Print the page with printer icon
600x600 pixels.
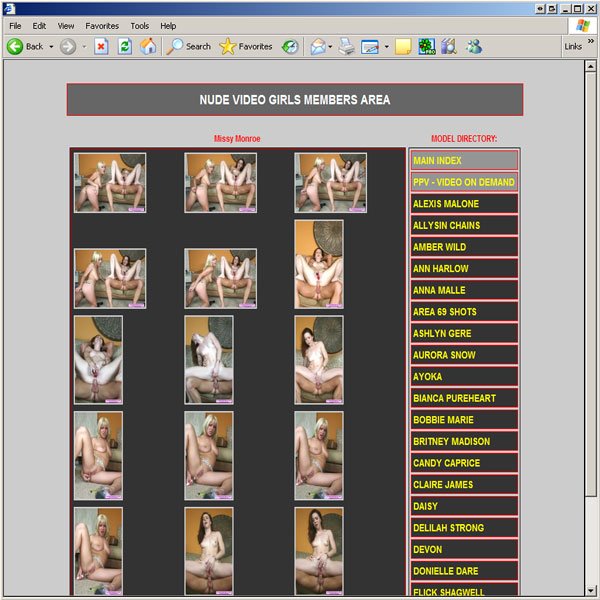point(346,46)
